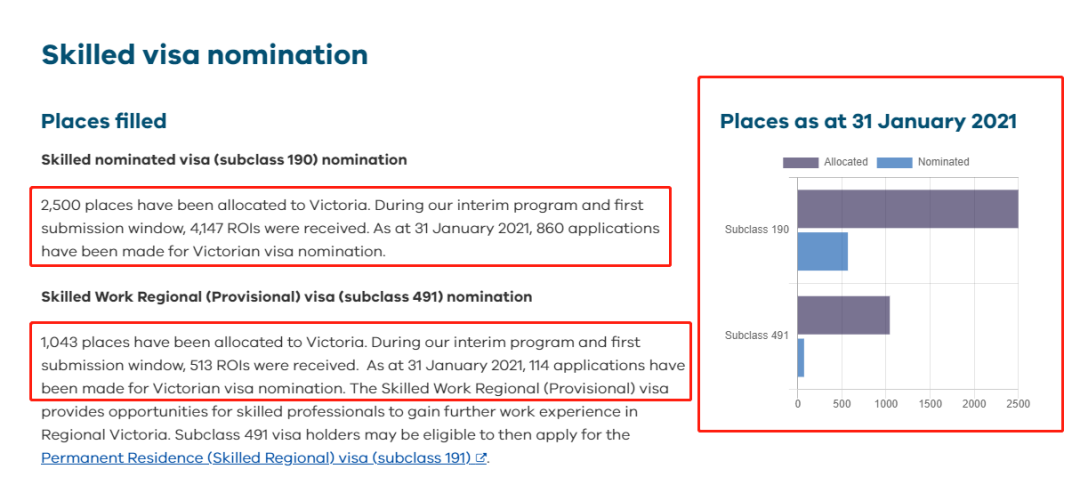1080x477 pixels.
Task: Click the Allocated legend label
Action: pyautogui.click(x=846, y=162)
